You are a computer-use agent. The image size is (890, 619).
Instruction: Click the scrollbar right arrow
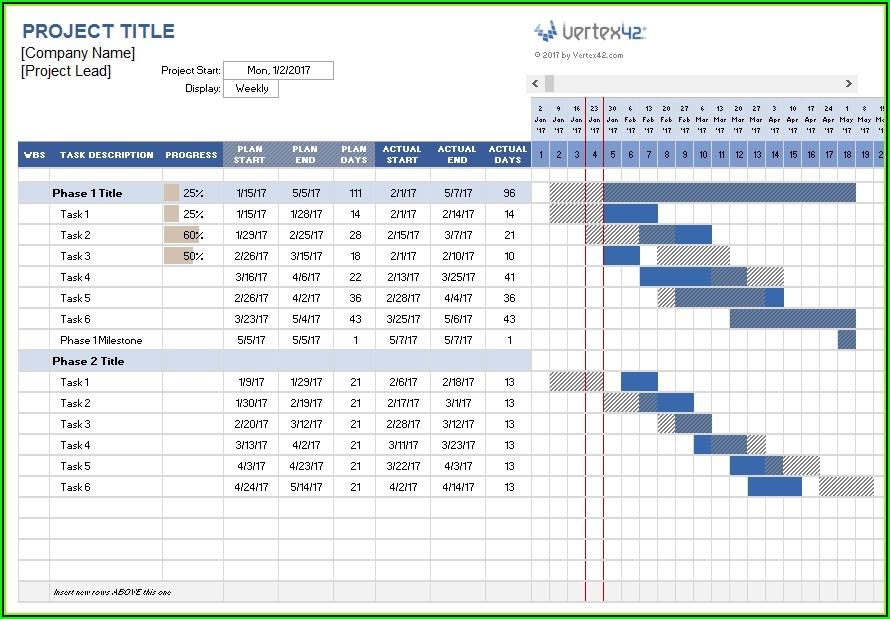click(x=849, y=84)
